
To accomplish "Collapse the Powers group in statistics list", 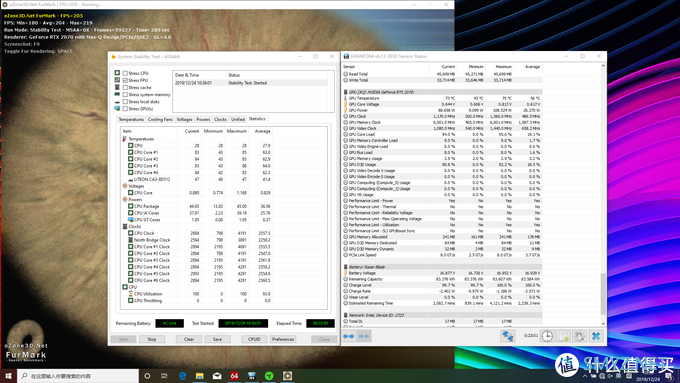I will 125,200.
